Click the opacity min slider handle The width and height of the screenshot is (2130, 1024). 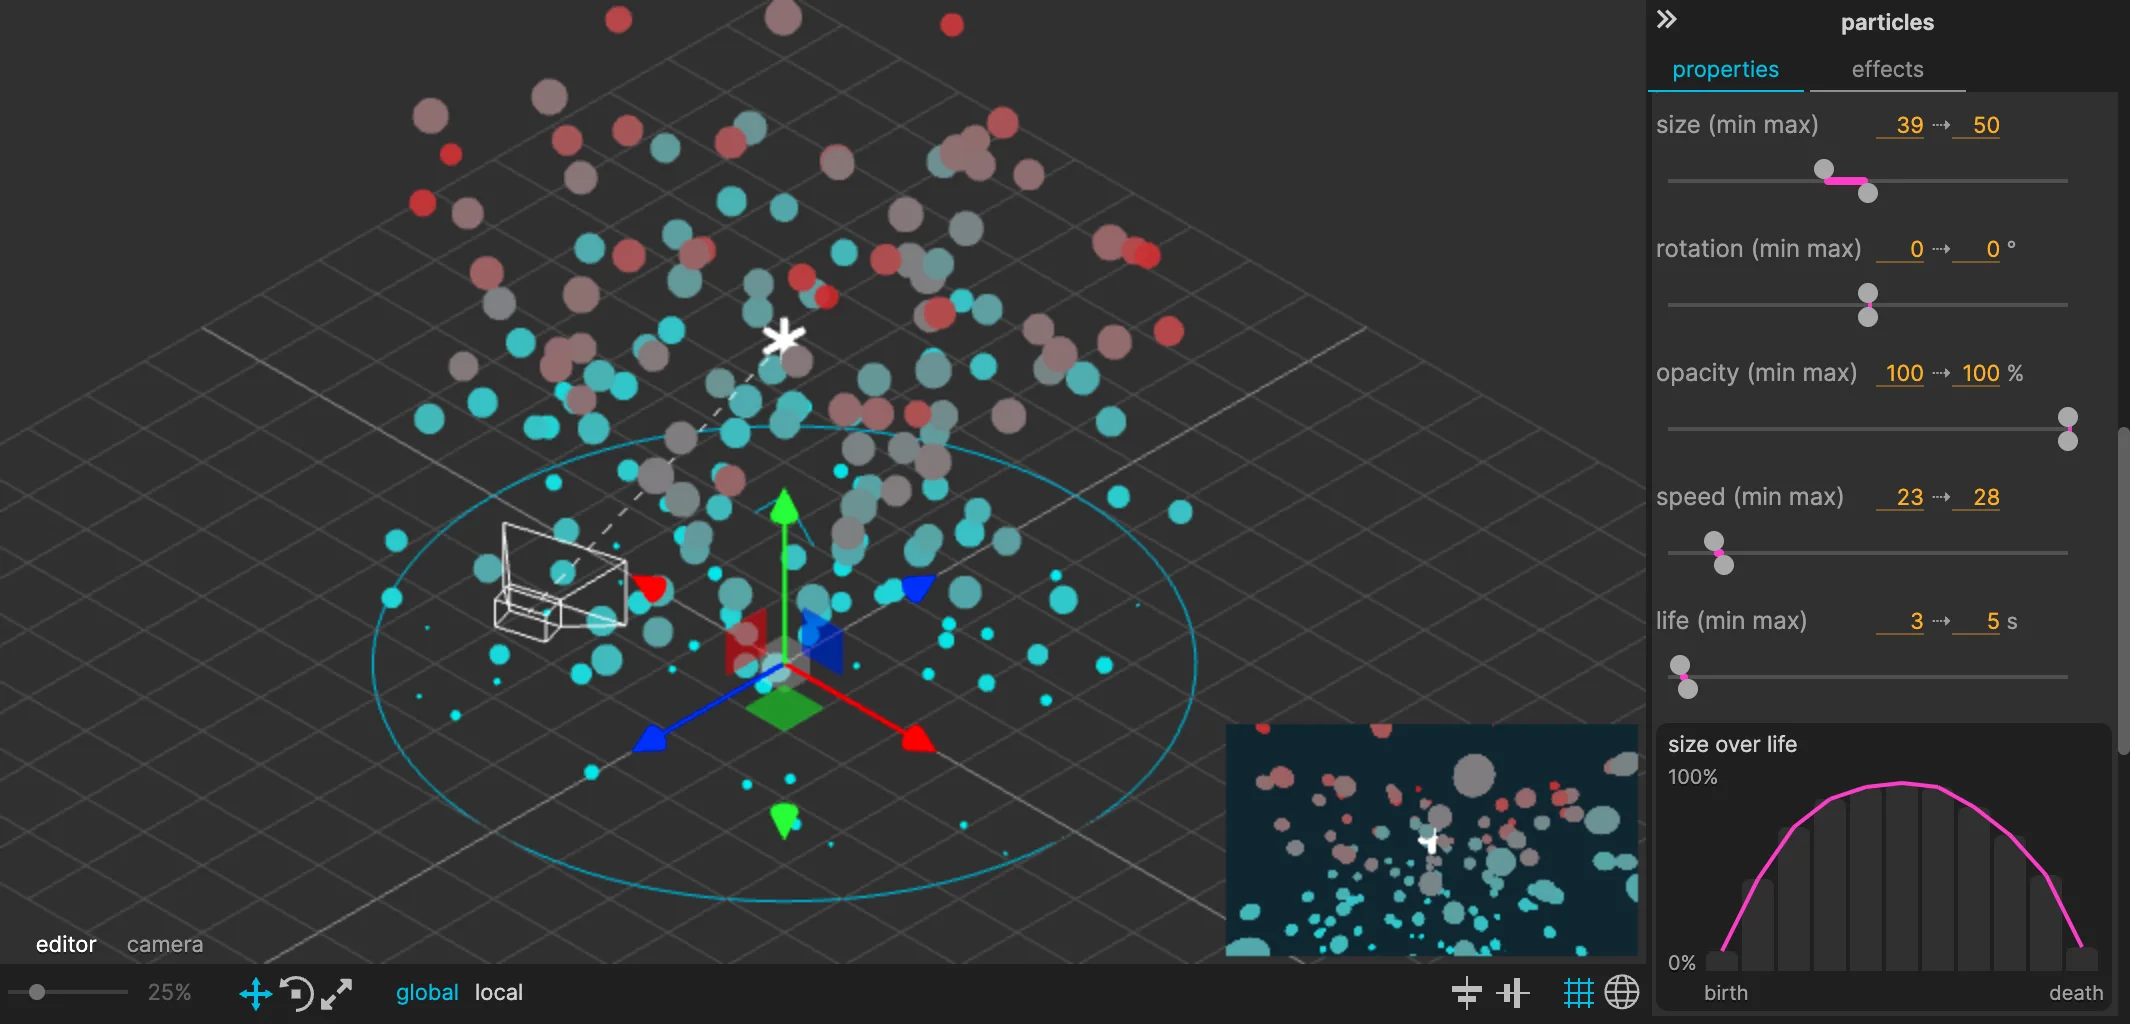point(2068,417)
